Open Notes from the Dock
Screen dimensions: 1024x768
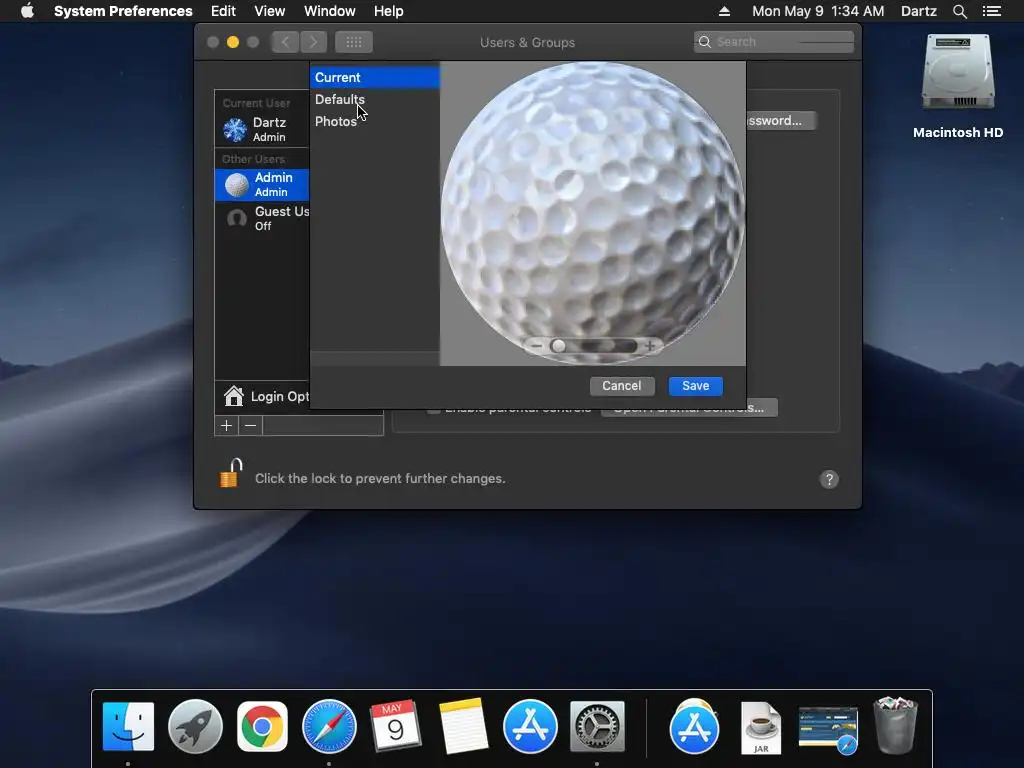pyautogui.click(x=463, y=726)
